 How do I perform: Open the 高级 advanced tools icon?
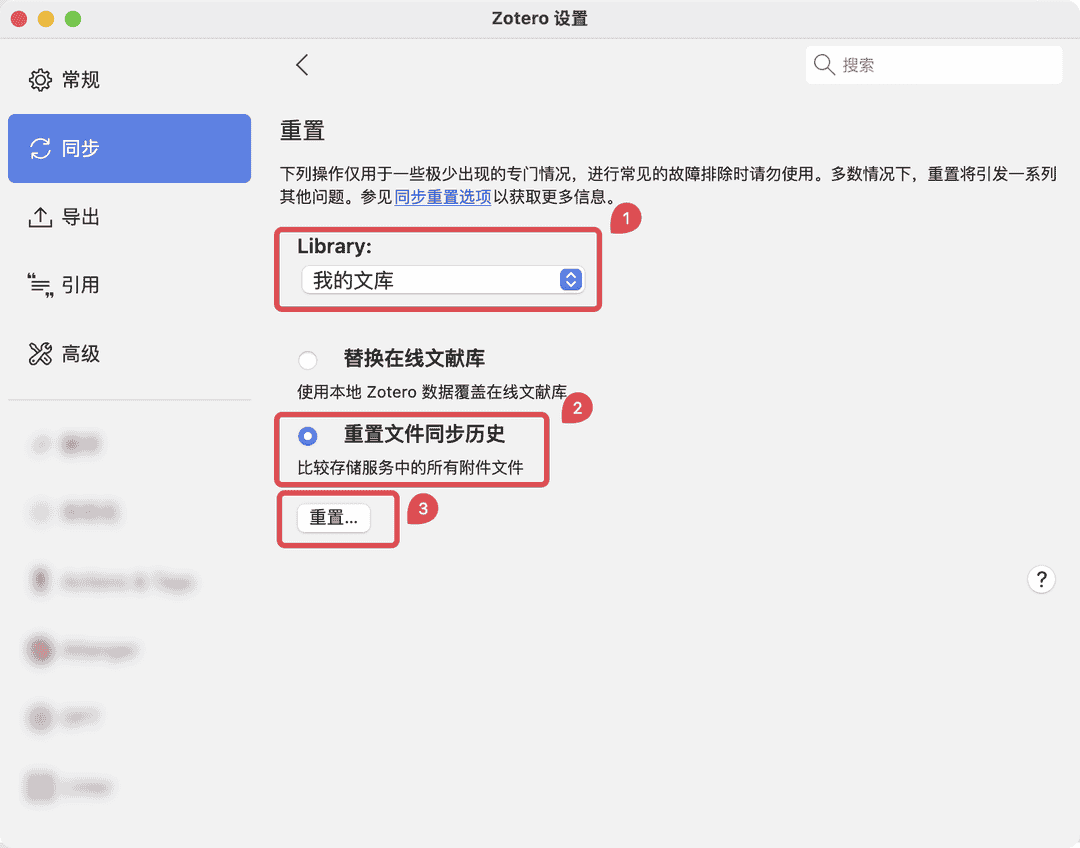(40, 354)
